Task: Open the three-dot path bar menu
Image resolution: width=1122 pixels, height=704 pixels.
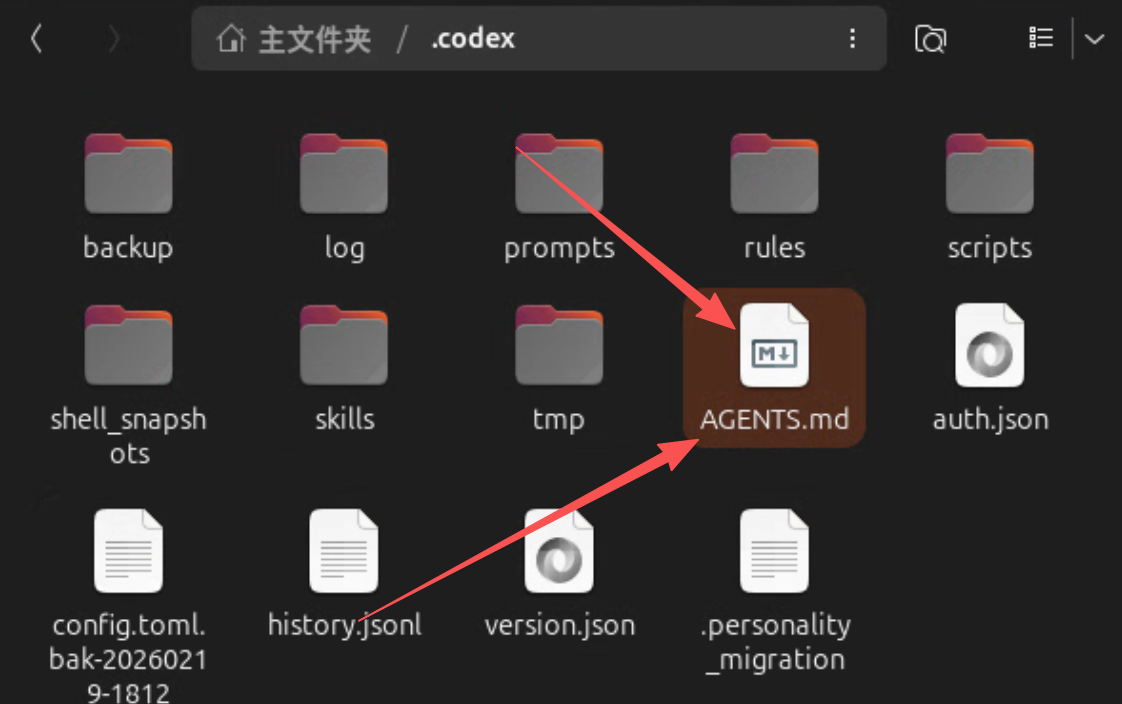Action: coord(852,39)
